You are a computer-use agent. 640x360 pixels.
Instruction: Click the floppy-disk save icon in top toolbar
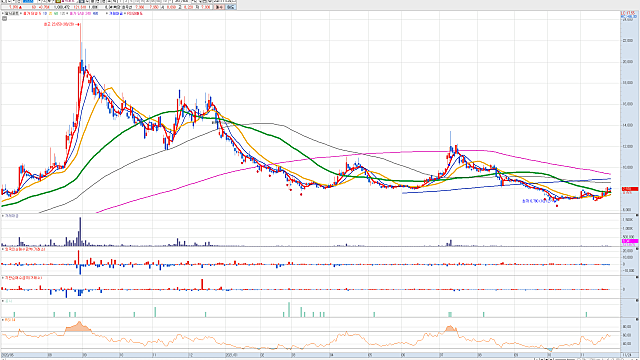[81, 1]
